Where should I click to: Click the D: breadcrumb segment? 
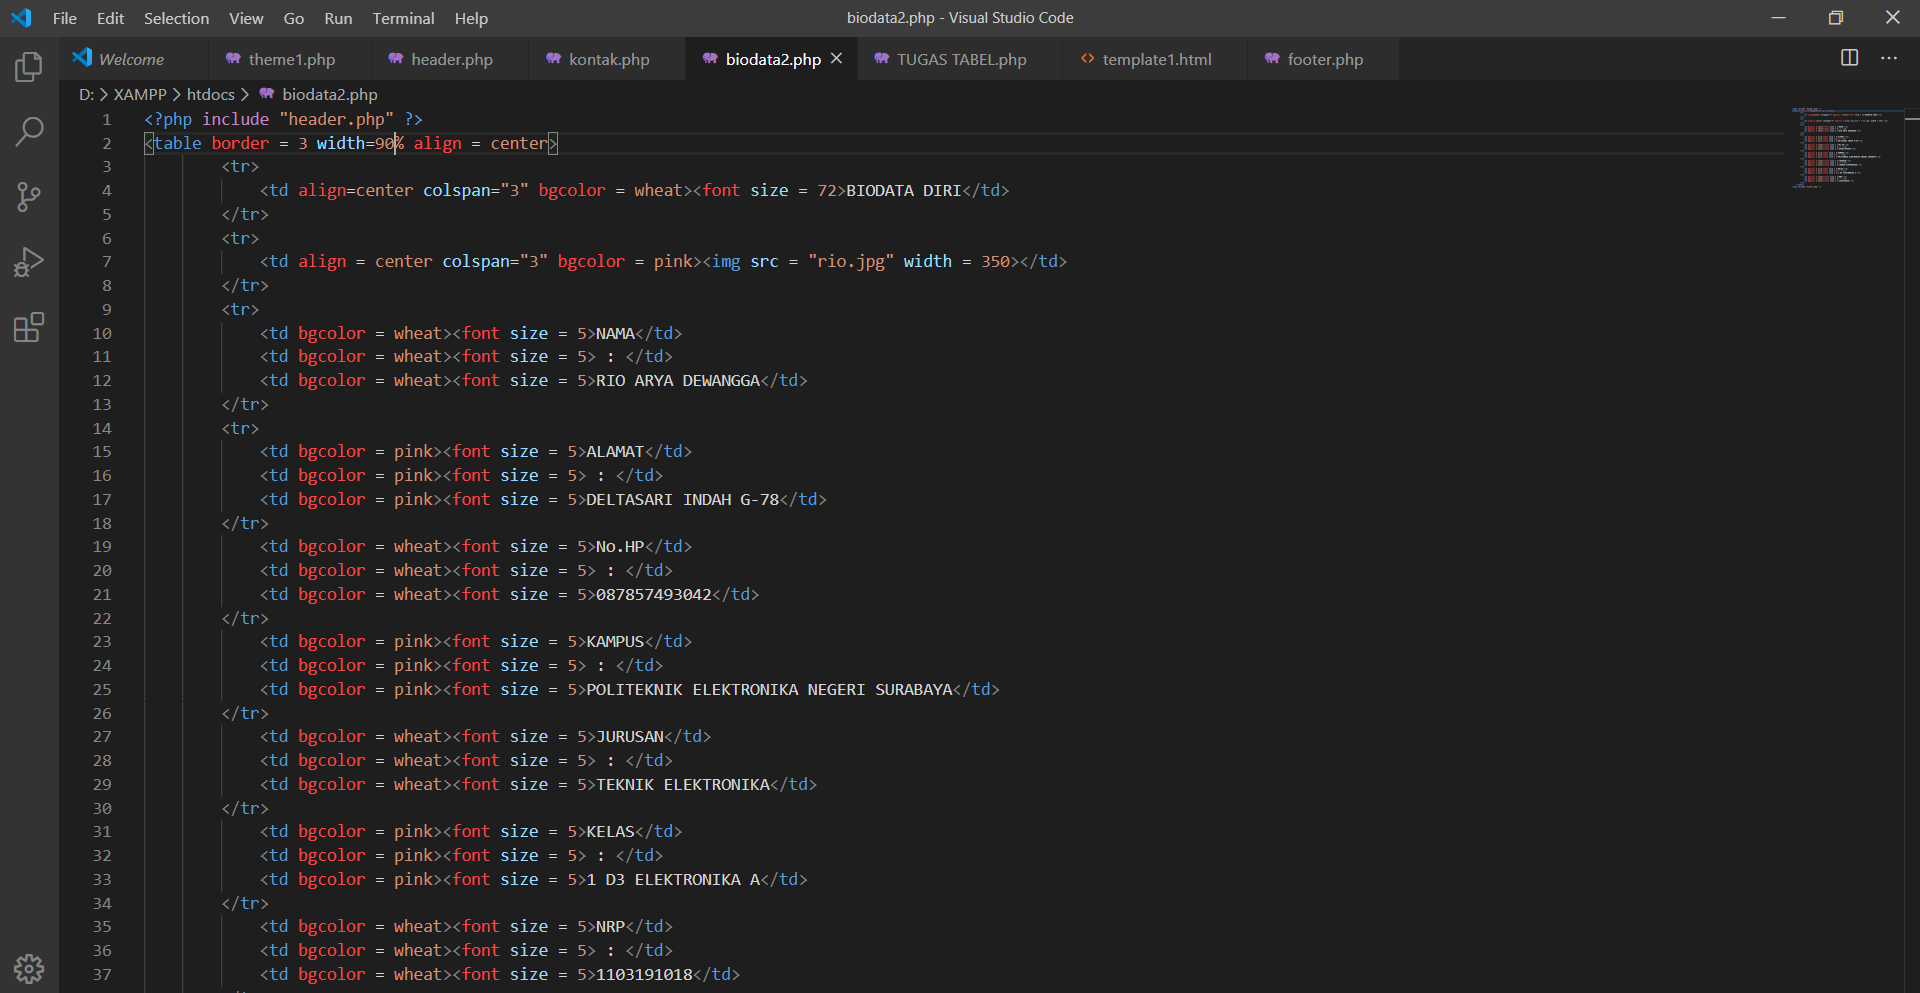pos(86,94)
